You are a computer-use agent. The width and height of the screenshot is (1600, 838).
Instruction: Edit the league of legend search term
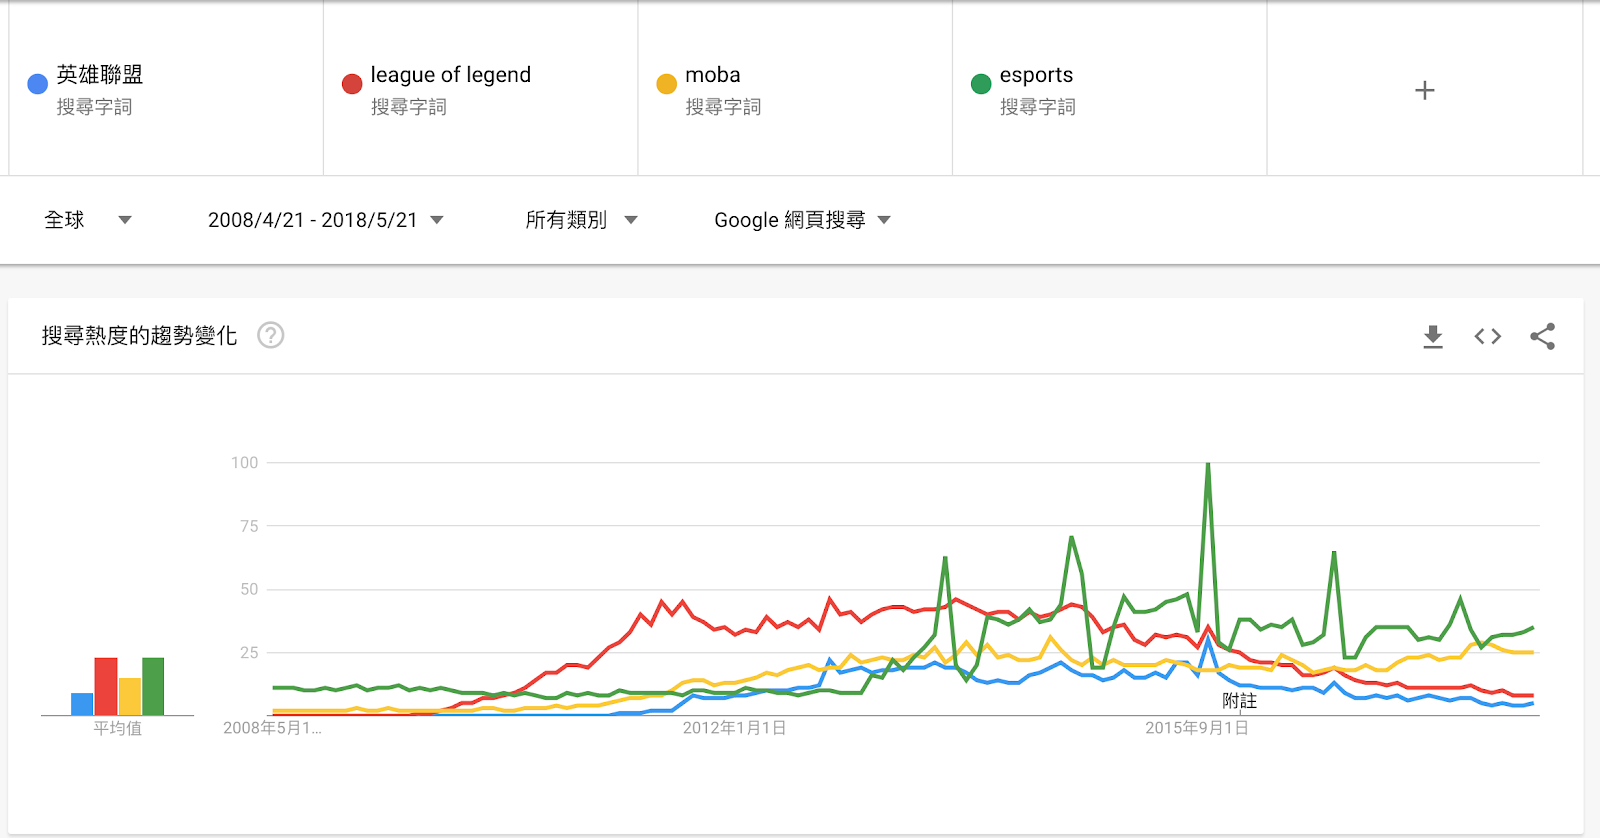pyautogui.click(x=451, y=75)
